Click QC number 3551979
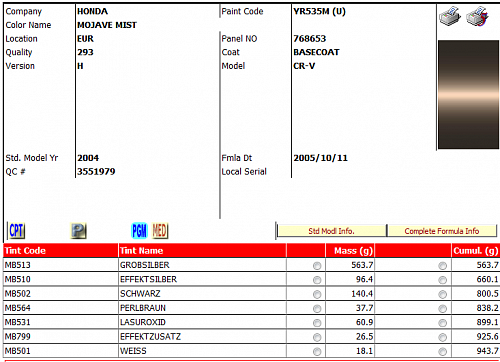This screenshot has height=362, width=500. coord(96,172)
